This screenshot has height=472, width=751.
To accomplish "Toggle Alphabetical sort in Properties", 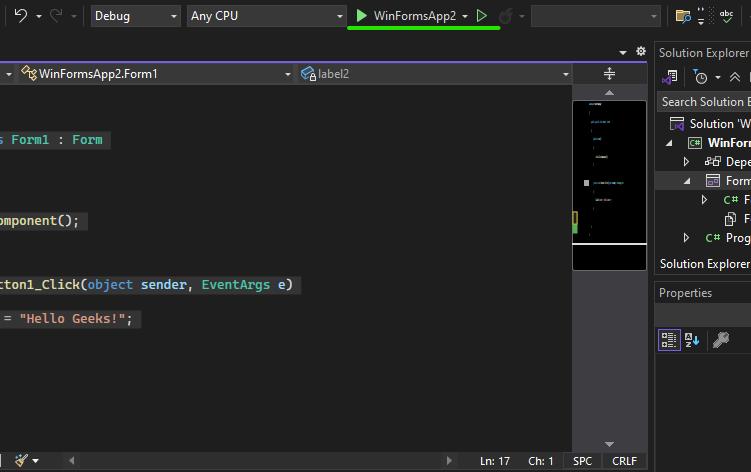I will tap(692, 340).
